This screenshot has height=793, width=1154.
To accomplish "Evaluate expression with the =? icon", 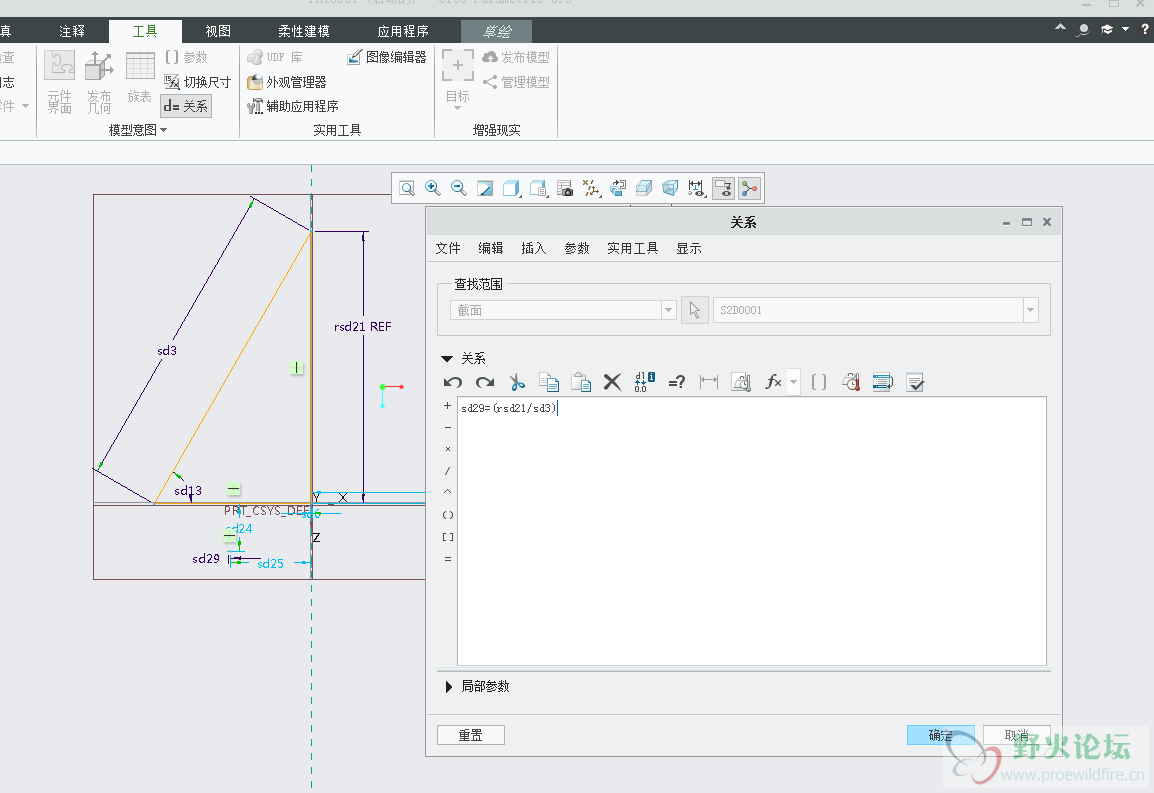I will 676,381.
